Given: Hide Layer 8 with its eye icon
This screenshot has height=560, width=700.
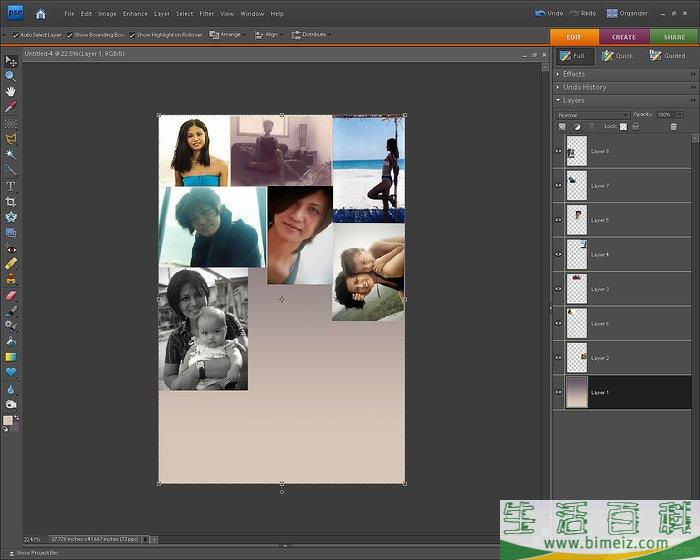Looking at the screenshot, I should click(x=558, y=151).
